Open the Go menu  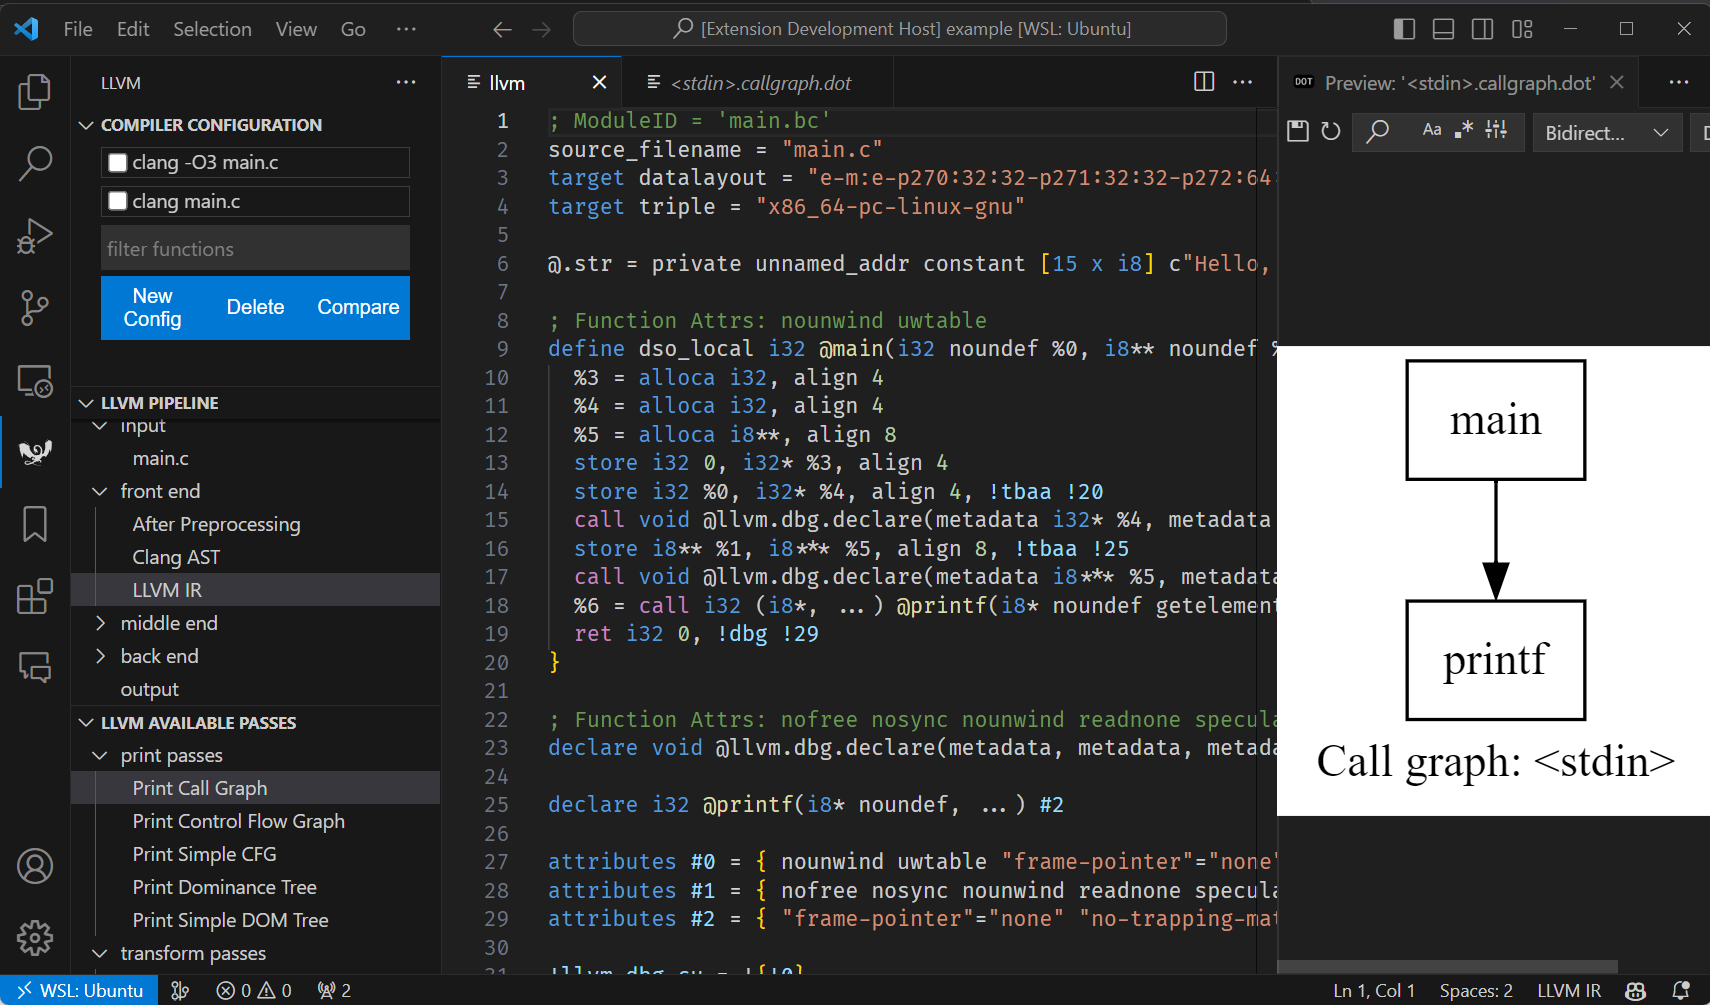pos(353,29)
